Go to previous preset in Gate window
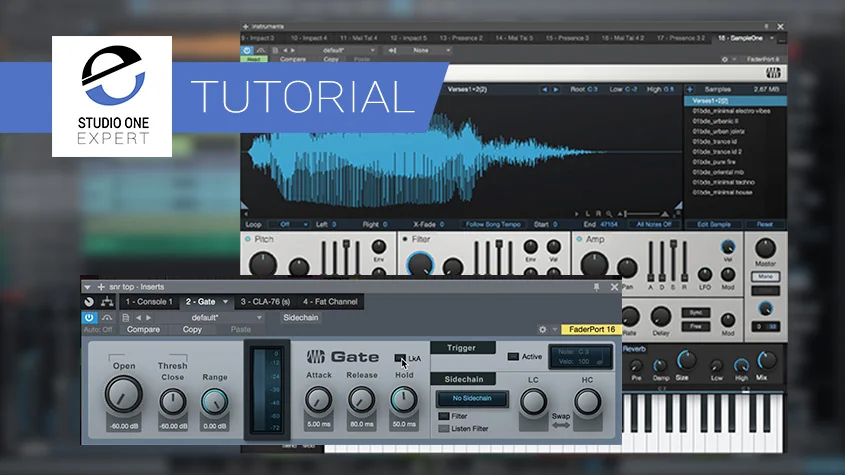Image resolution: width=845 pixels, height=475 pixels. click(x=138, y=318)
